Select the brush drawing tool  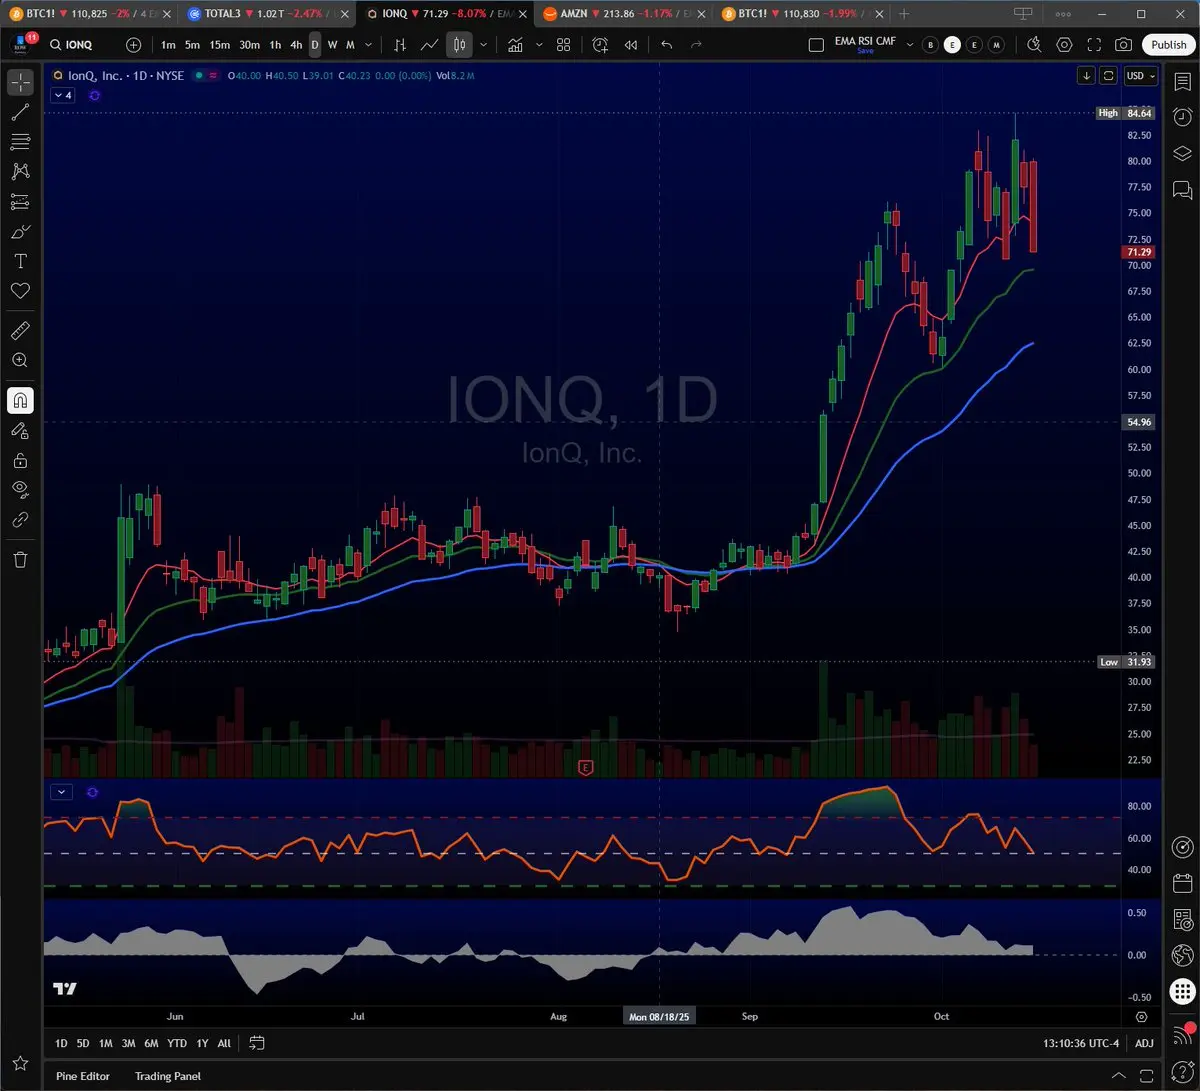(20, 232)
